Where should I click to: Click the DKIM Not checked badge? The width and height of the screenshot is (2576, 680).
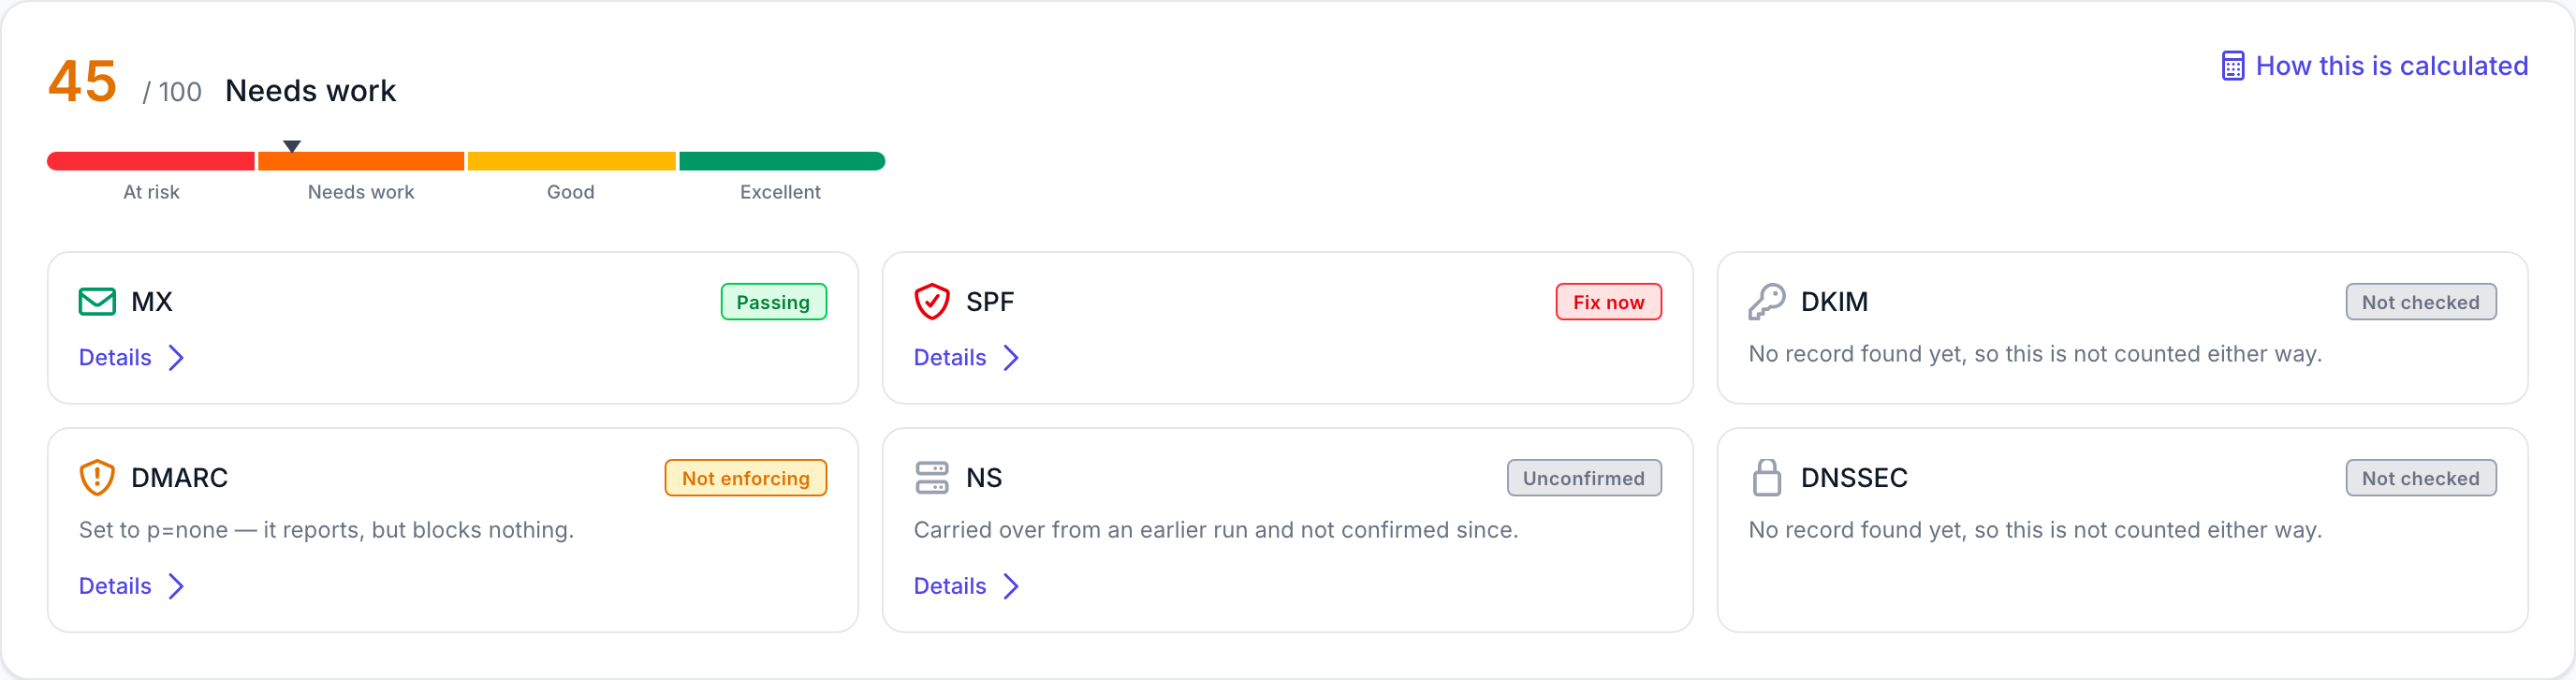click(2420, 302)
